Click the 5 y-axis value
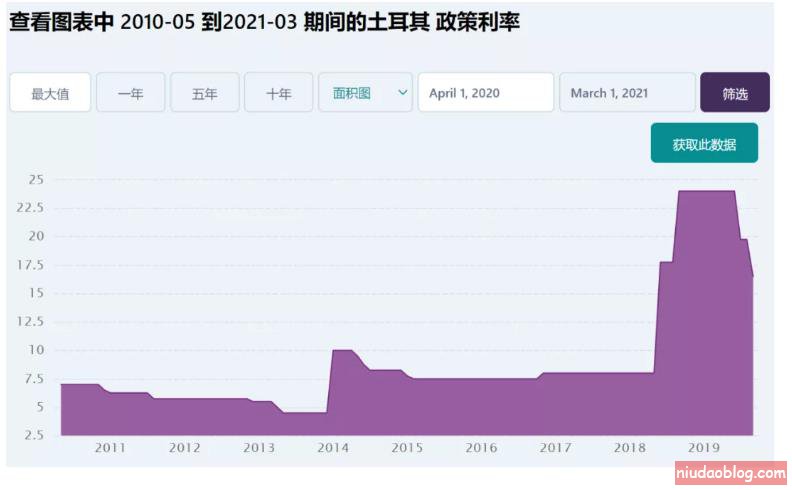Screen dimensions: 792x490 coord(40,407)
